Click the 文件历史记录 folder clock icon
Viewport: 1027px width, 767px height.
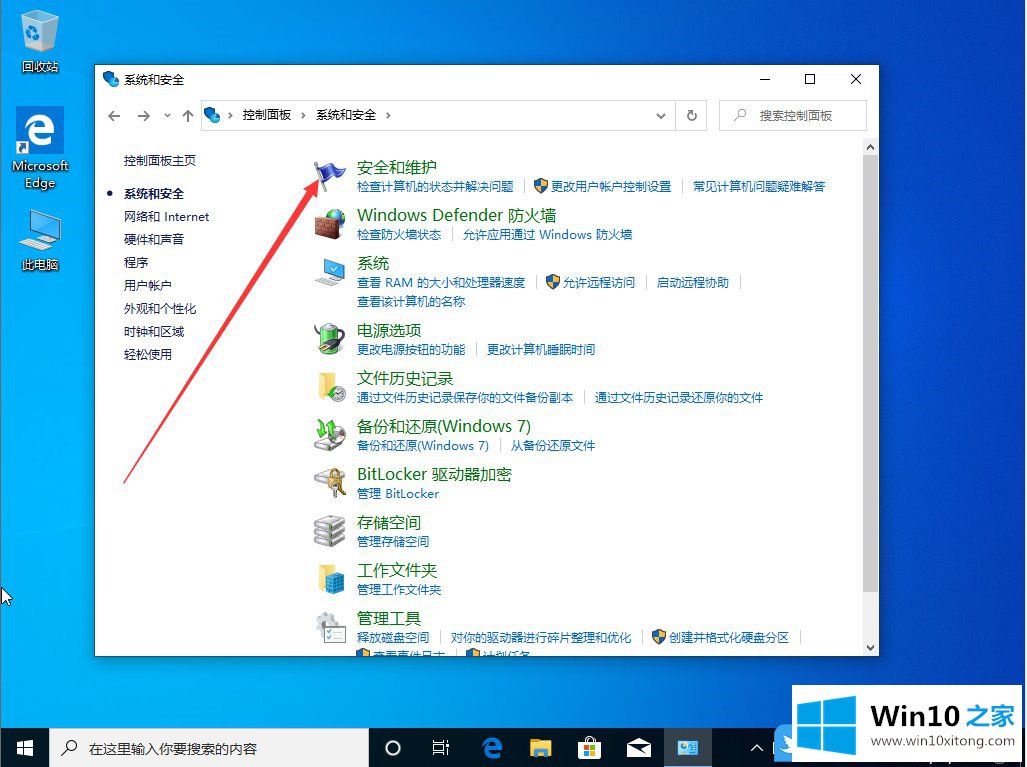pyautogui.click(x=331, y=386)
